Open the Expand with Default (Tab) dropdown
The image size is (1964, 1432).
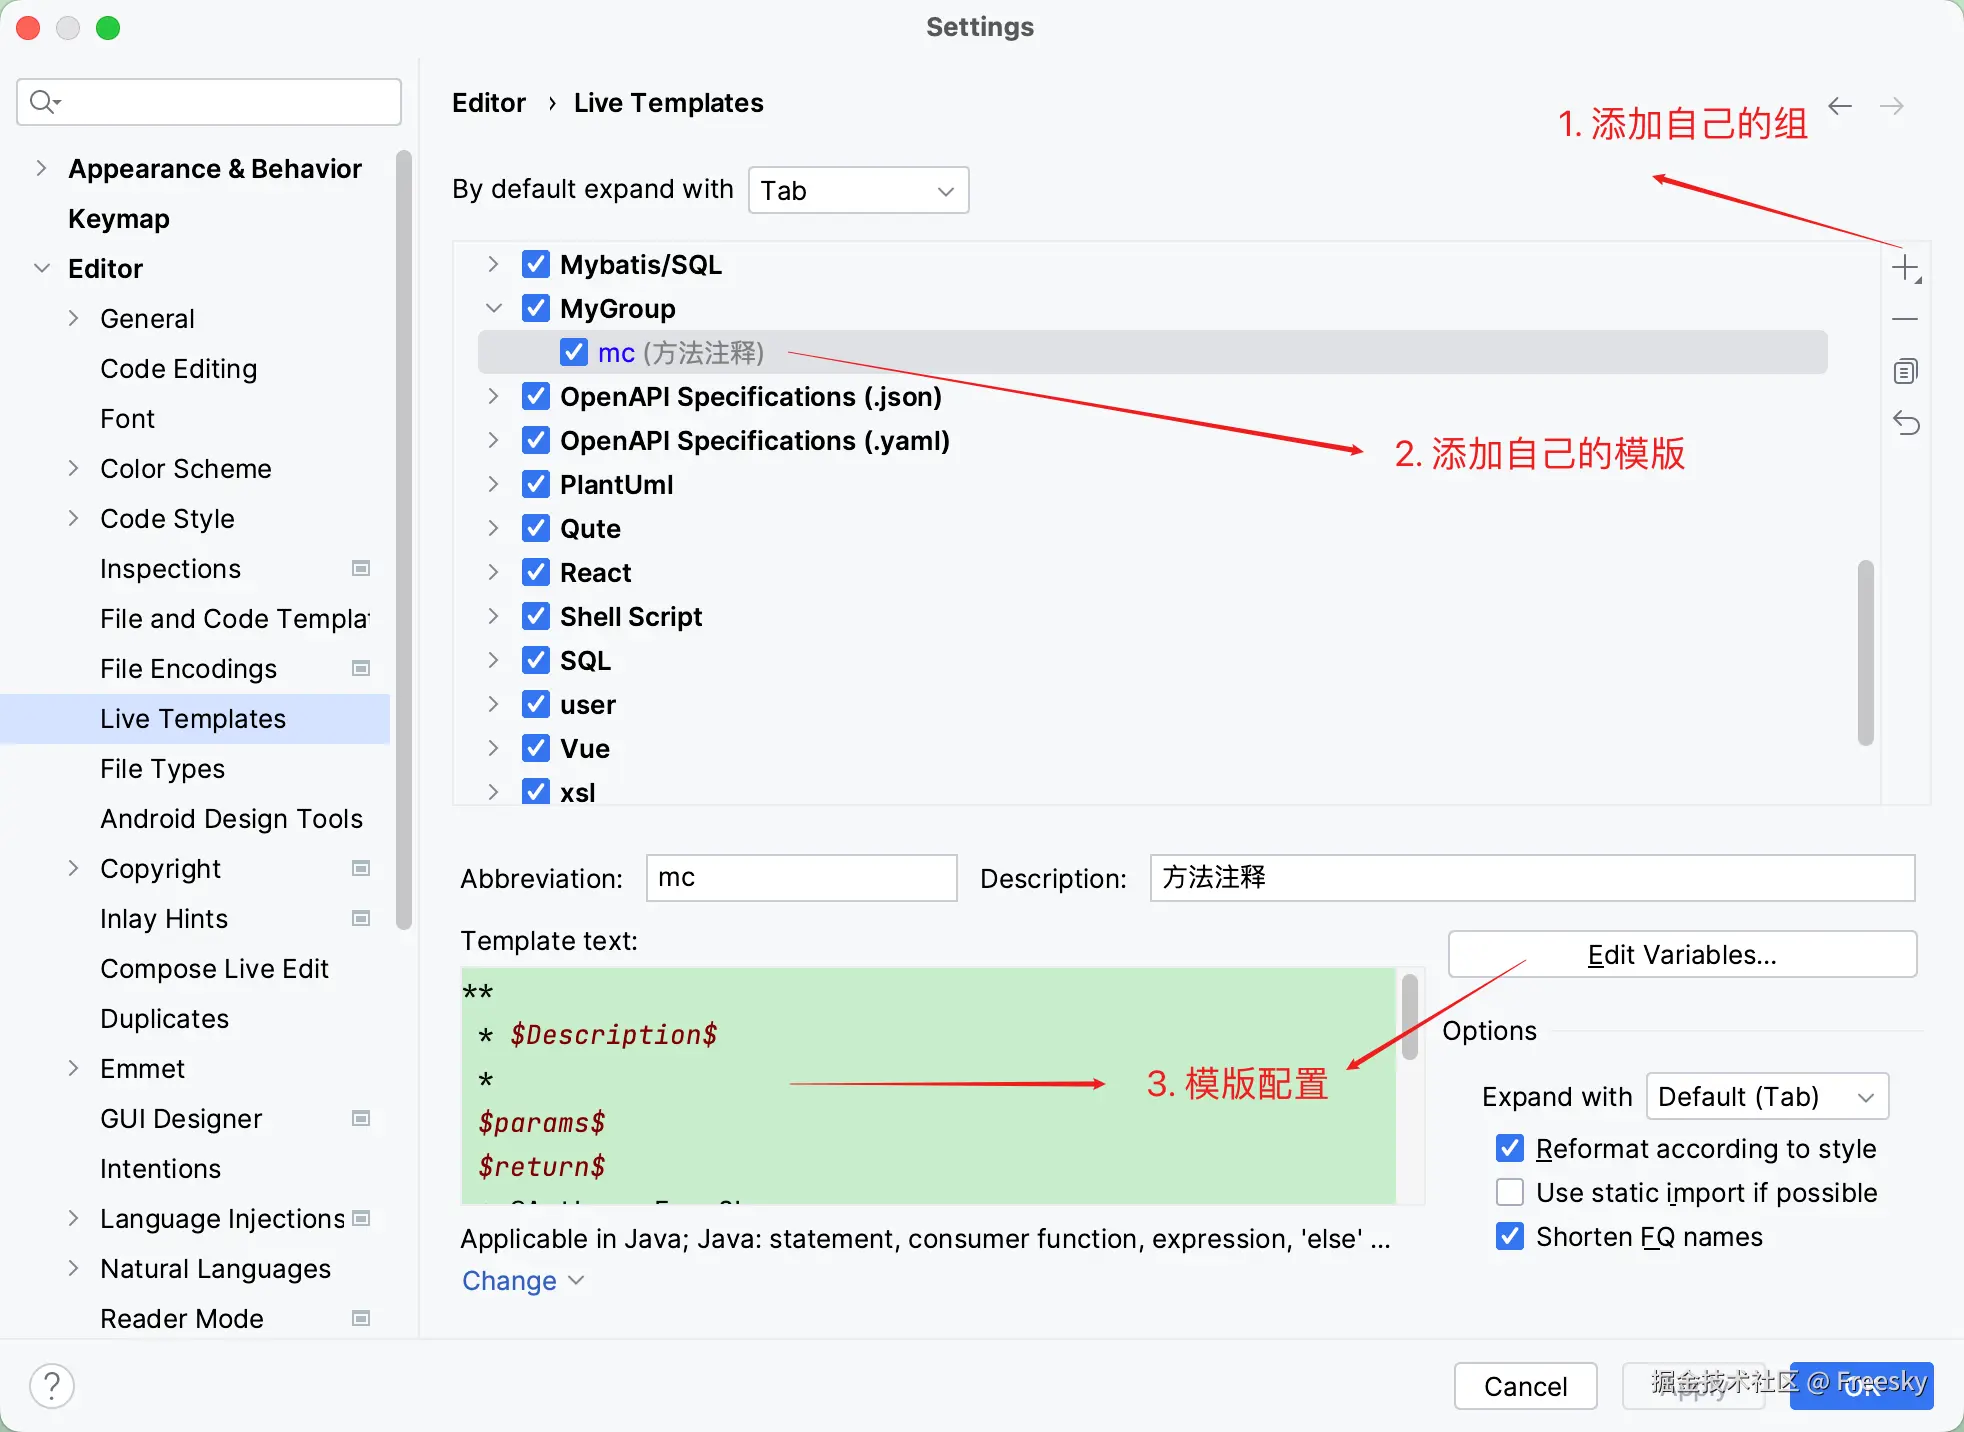pyautogui.click(x=1766, y=1096)
